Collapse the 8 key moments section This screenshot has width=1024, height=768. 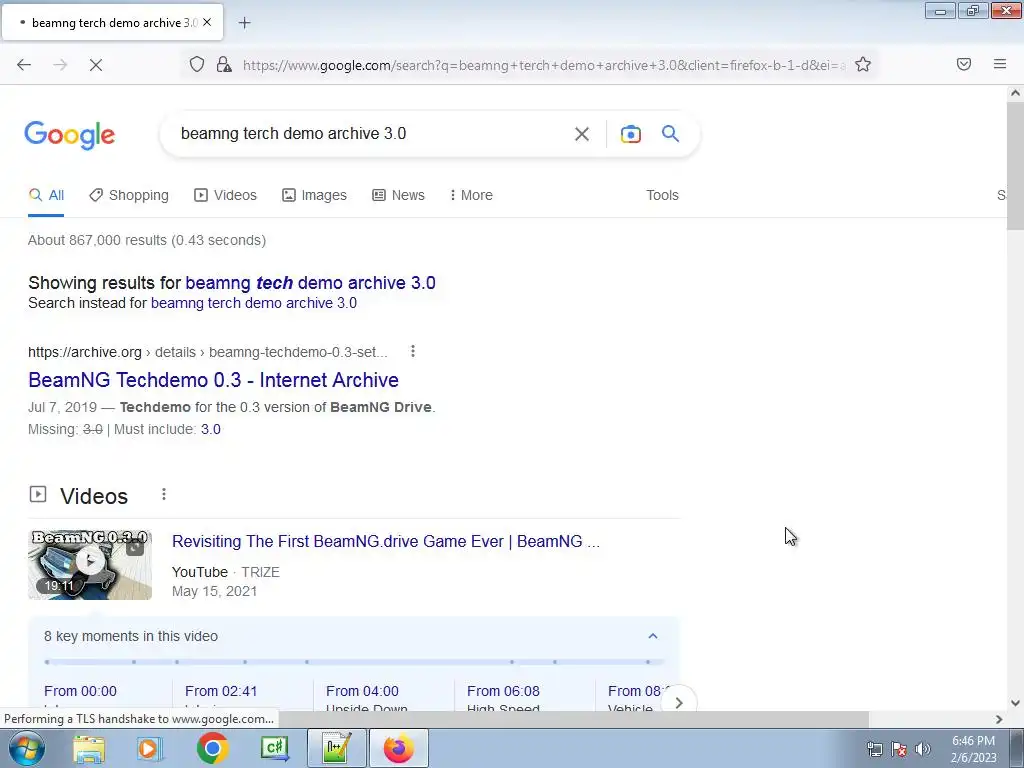click(x=652, y=635)
